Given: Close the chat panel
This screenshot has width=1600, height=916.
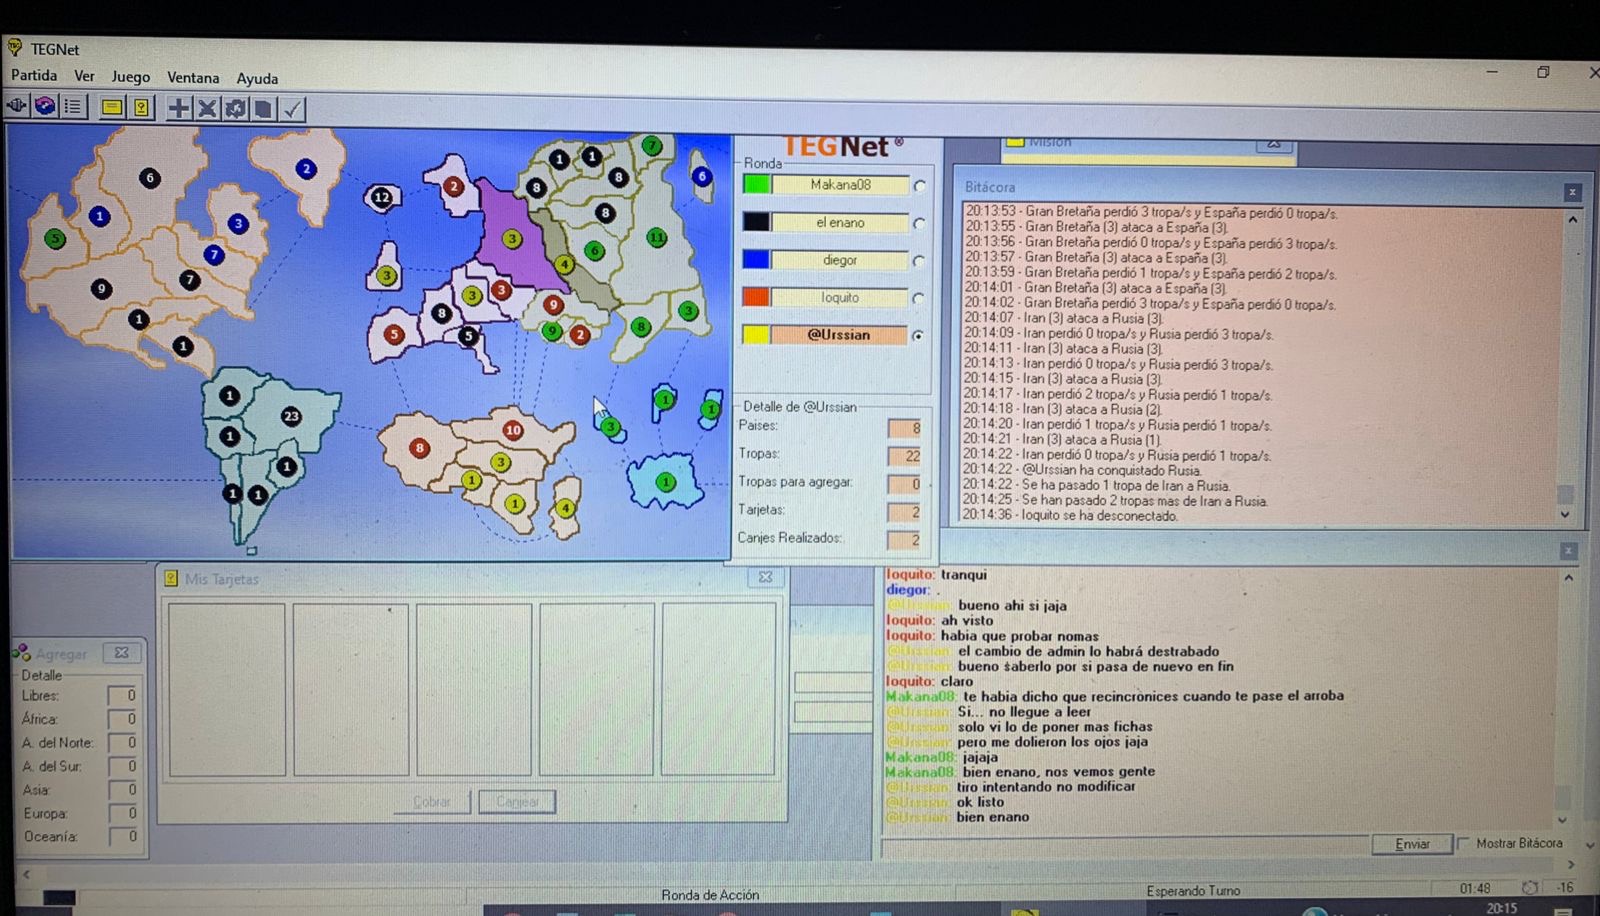Looking at the screenshot, I should [x=1568, y=551].
